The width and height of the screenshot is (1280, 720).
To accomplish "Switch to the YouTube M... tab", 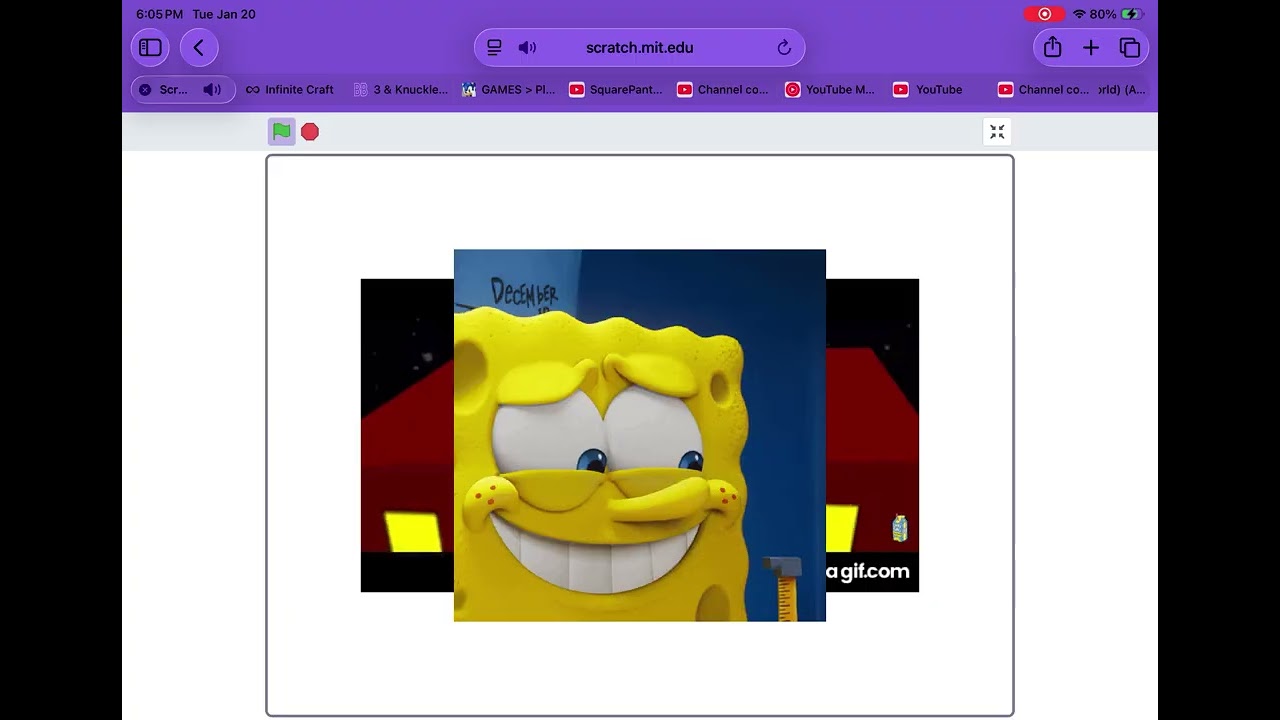I will coord(830,90).
